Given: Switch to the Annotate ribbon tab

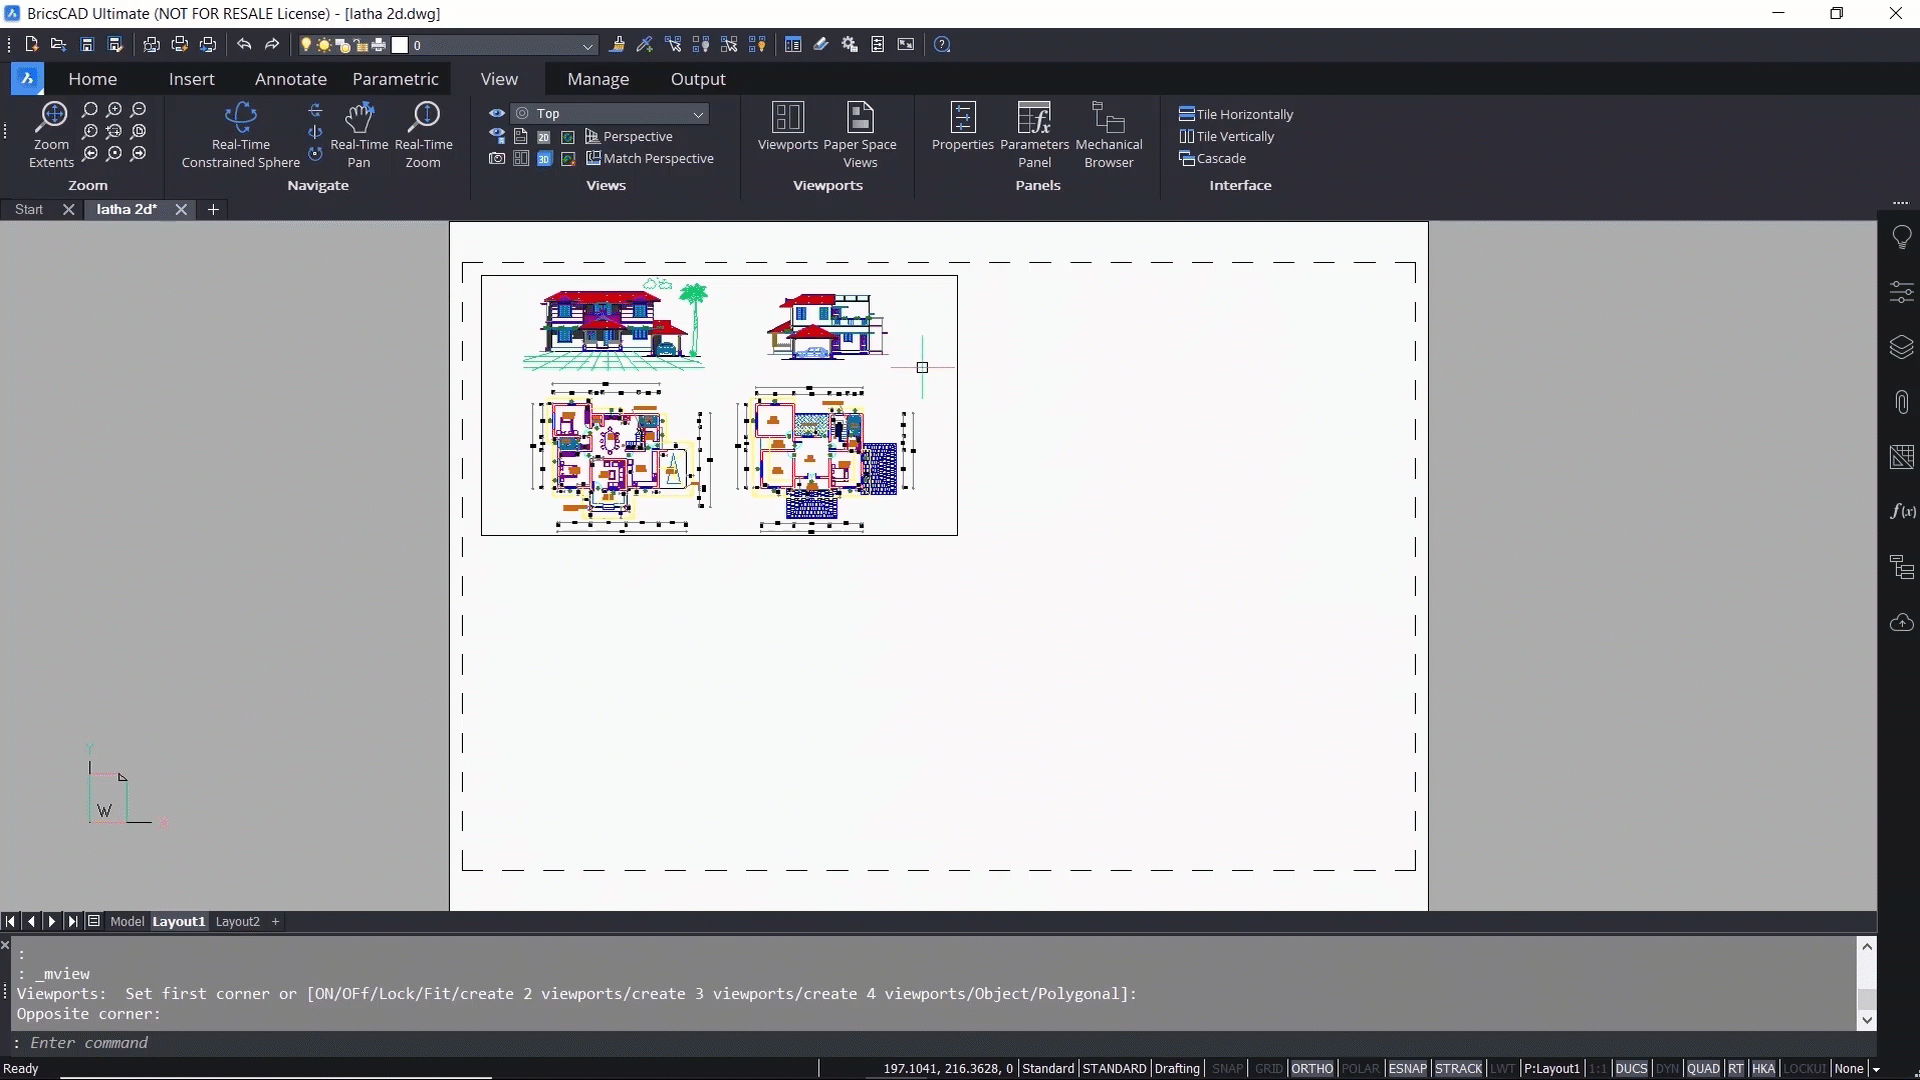Looking at the screenshot, I should tap(290, 79).
